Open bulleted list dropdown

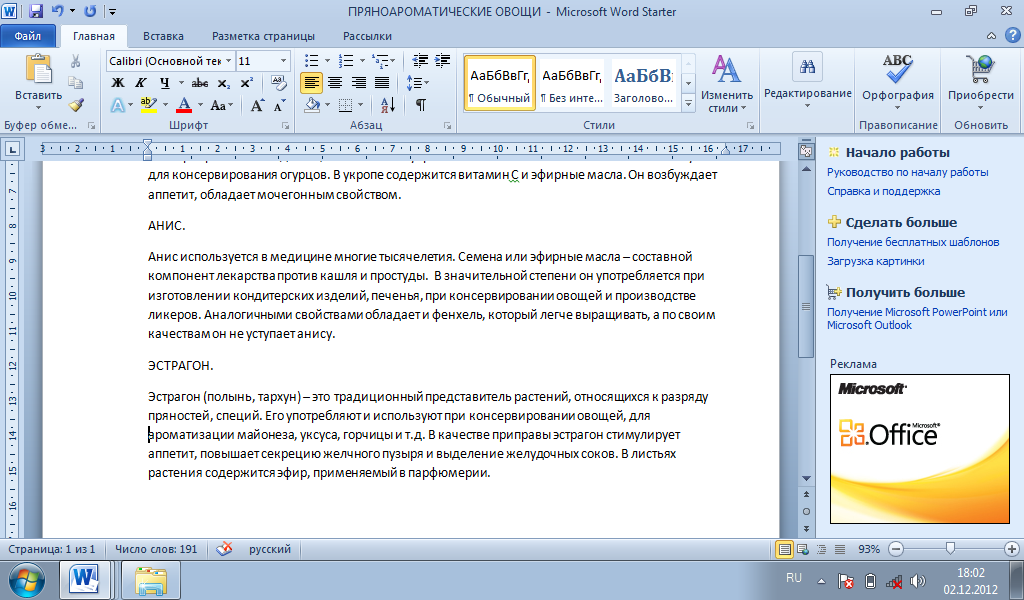[327, 61]
